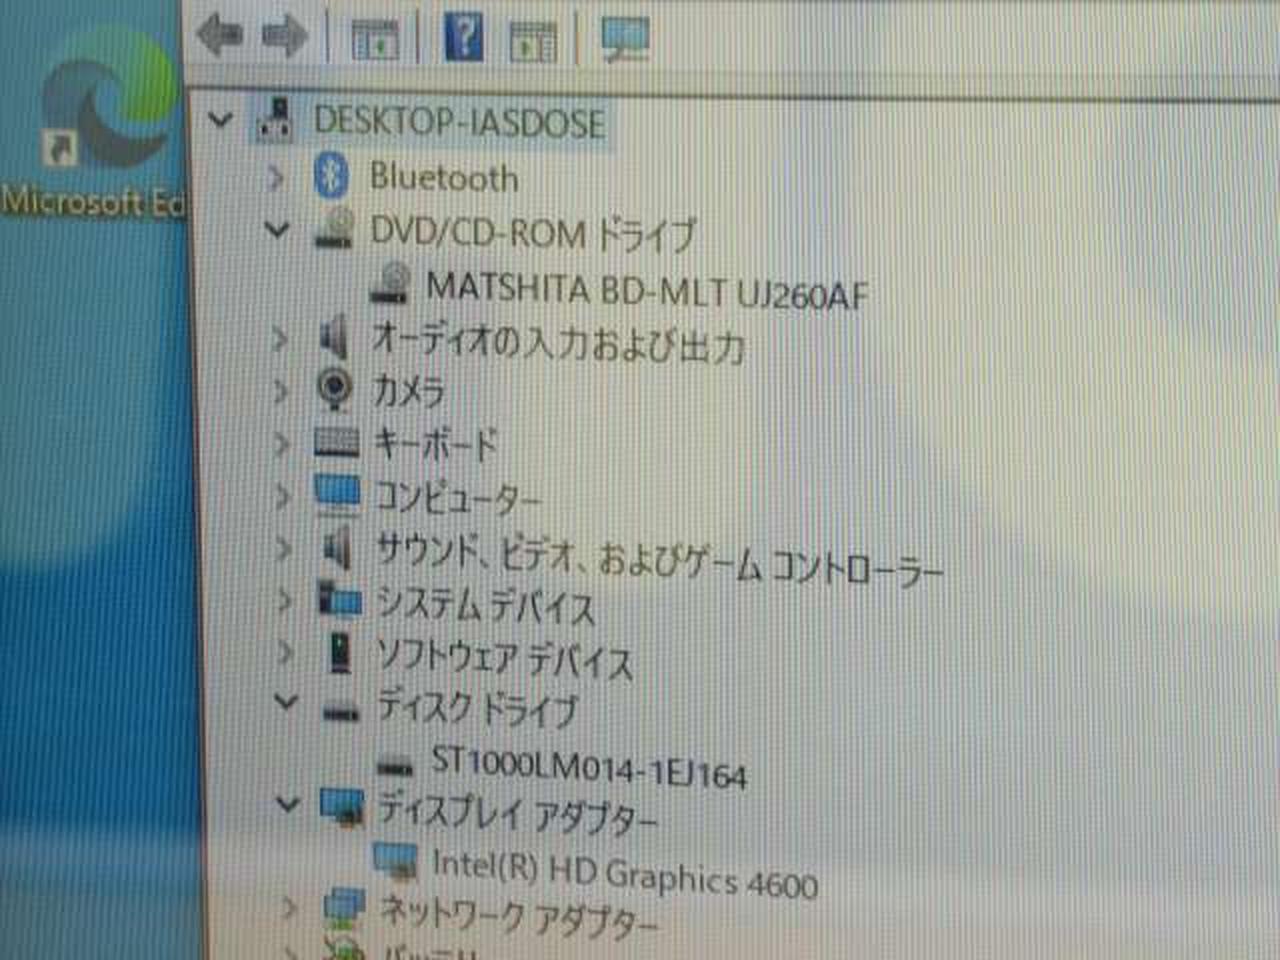Click the scan hardware monitor toolbar icon
1280x960 pixels.
pos(625,40)
